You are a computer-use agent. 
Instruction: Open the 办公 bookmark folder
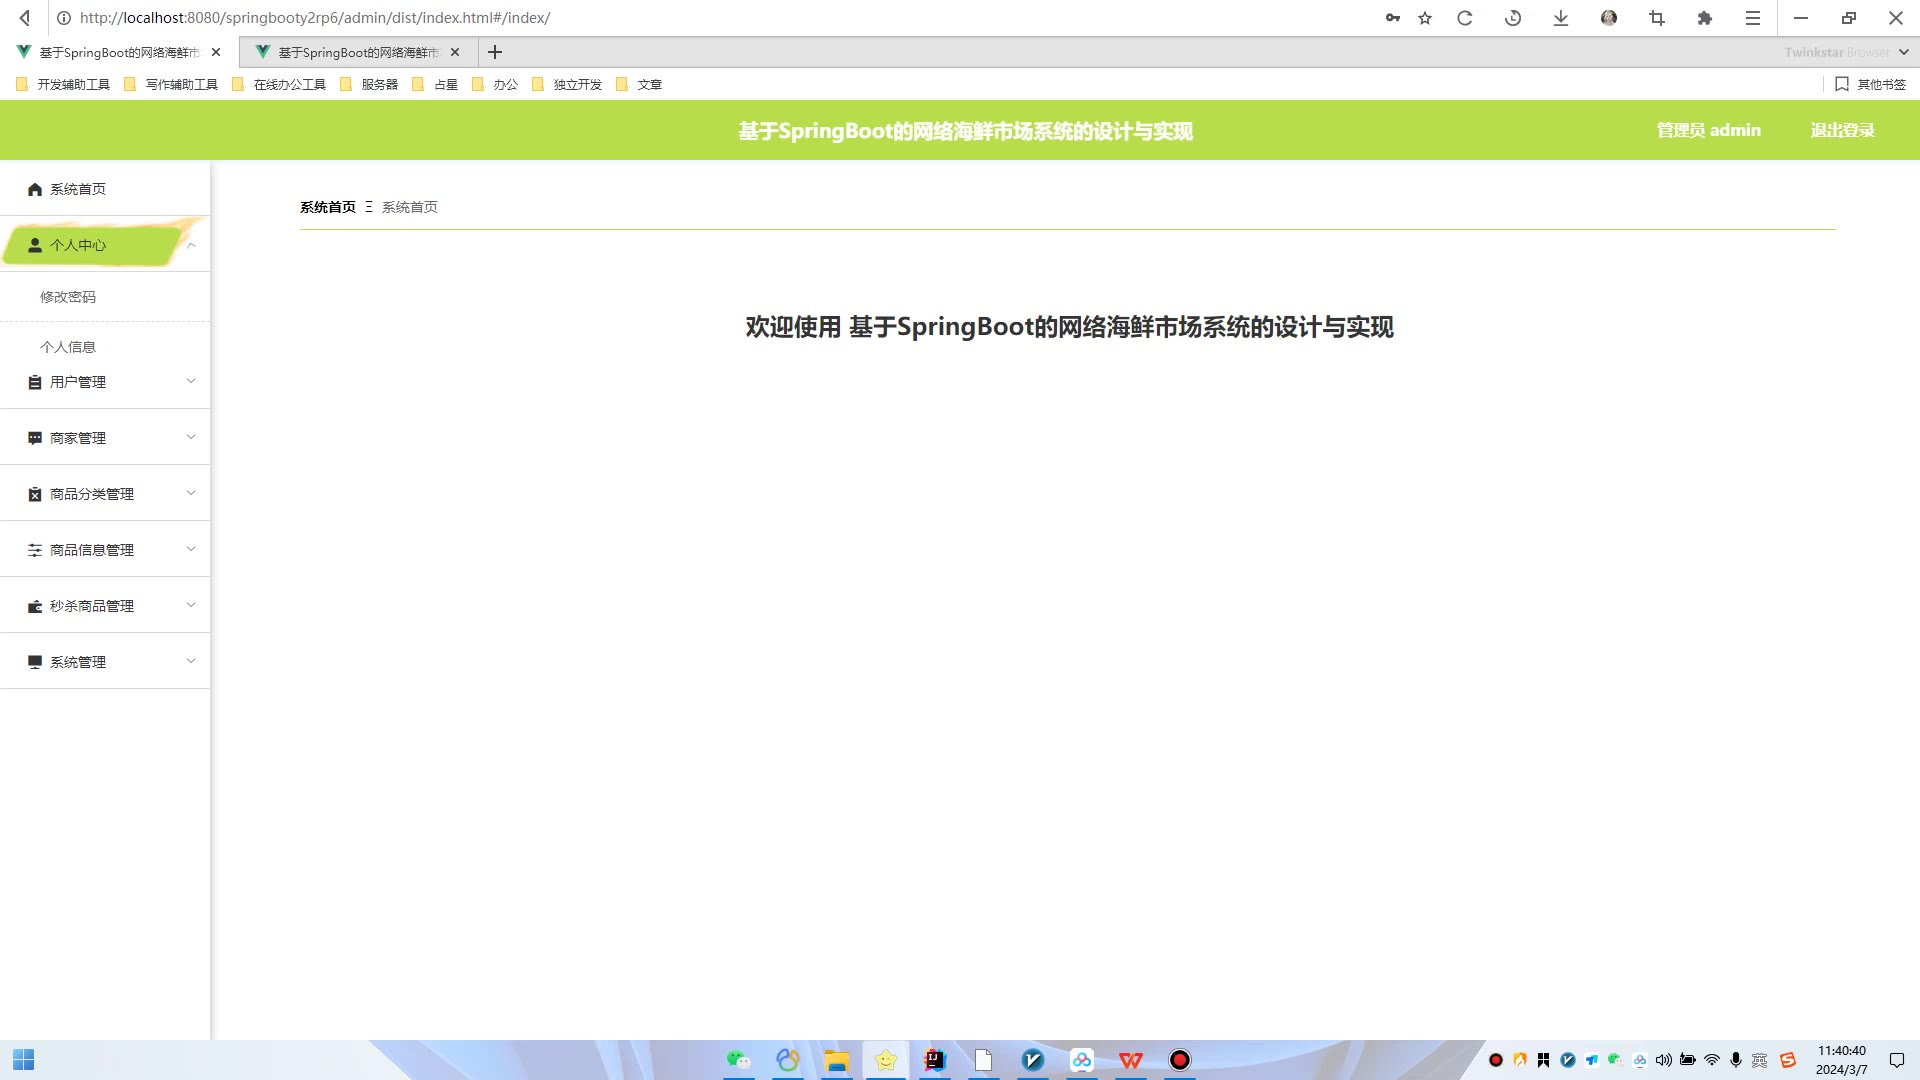(x=495, y=84)
